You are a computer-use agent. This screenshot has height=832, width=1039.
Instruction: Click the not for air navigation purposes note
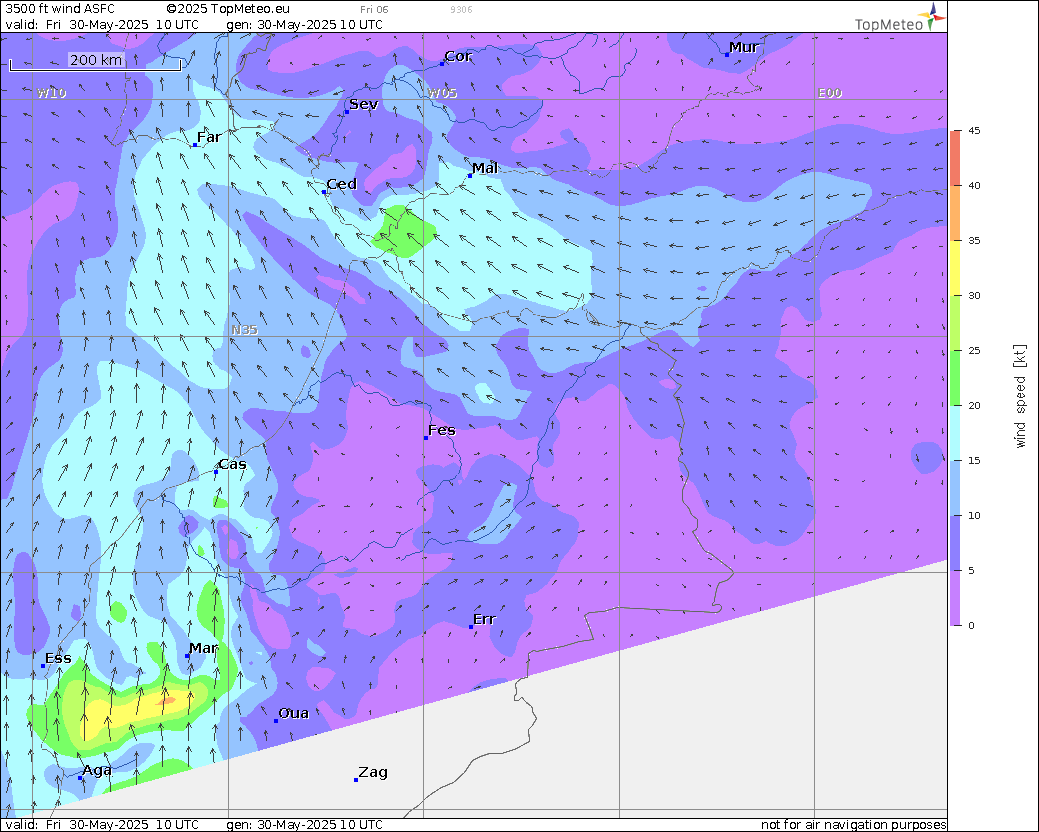(x=853, y=825)
